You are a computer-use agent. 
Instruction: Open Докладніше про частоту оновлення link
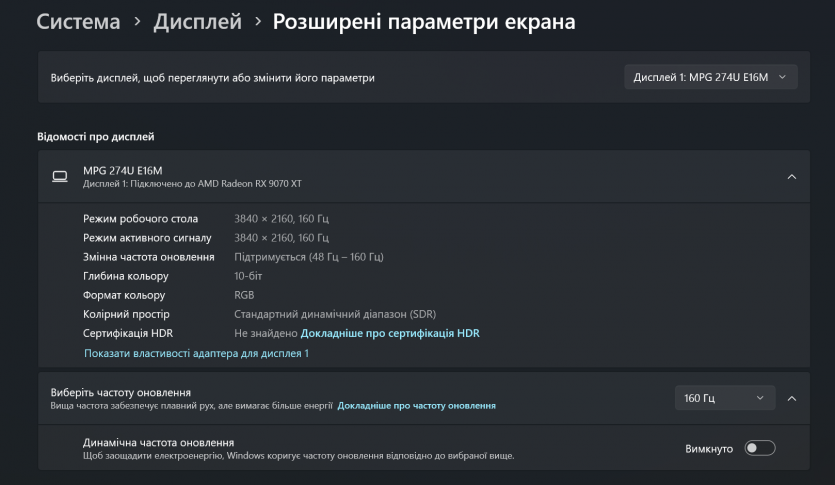click(x=416, y=406)
